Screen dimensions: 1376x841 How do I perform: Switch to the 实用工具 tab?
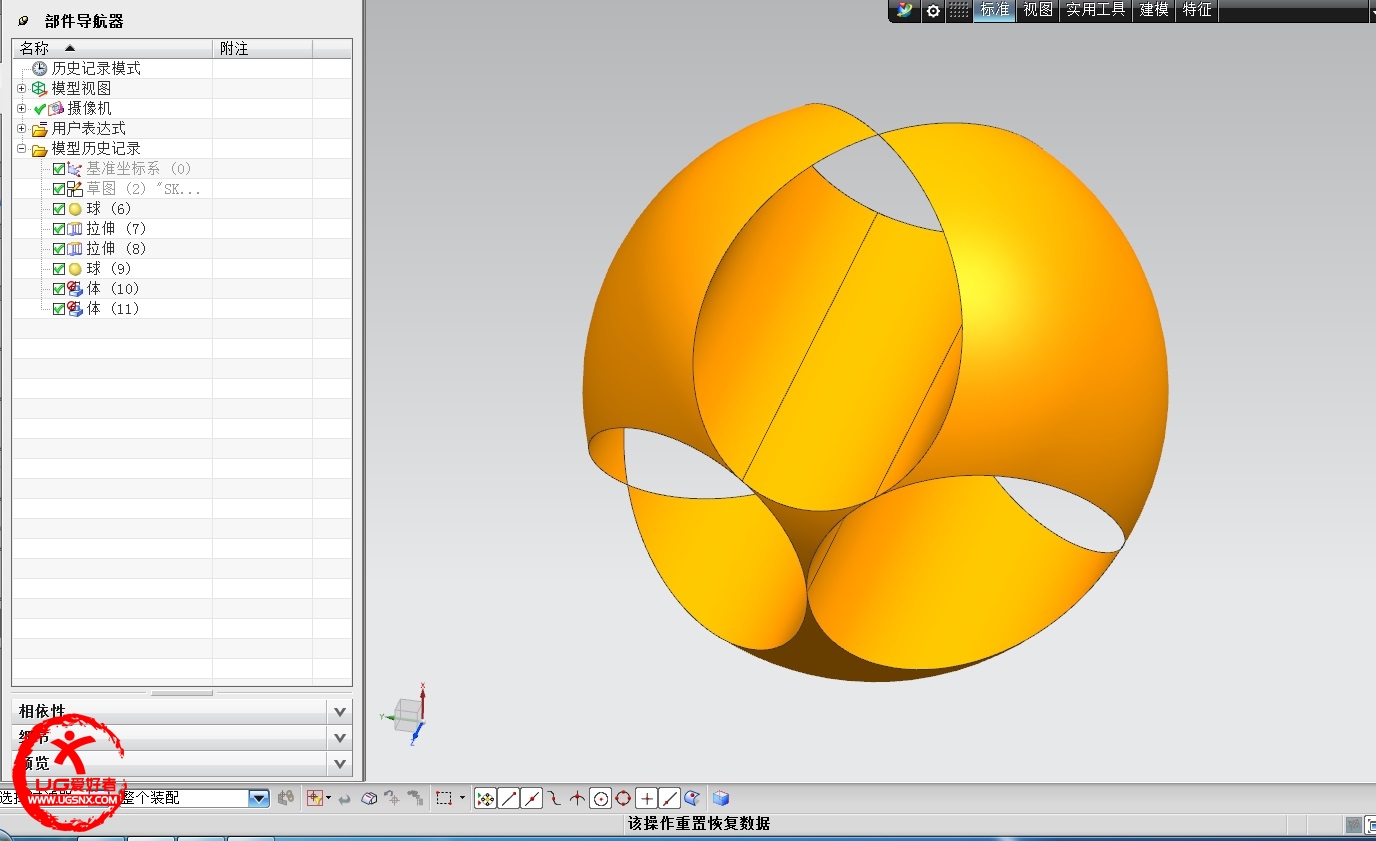[x=1096, y=10]
